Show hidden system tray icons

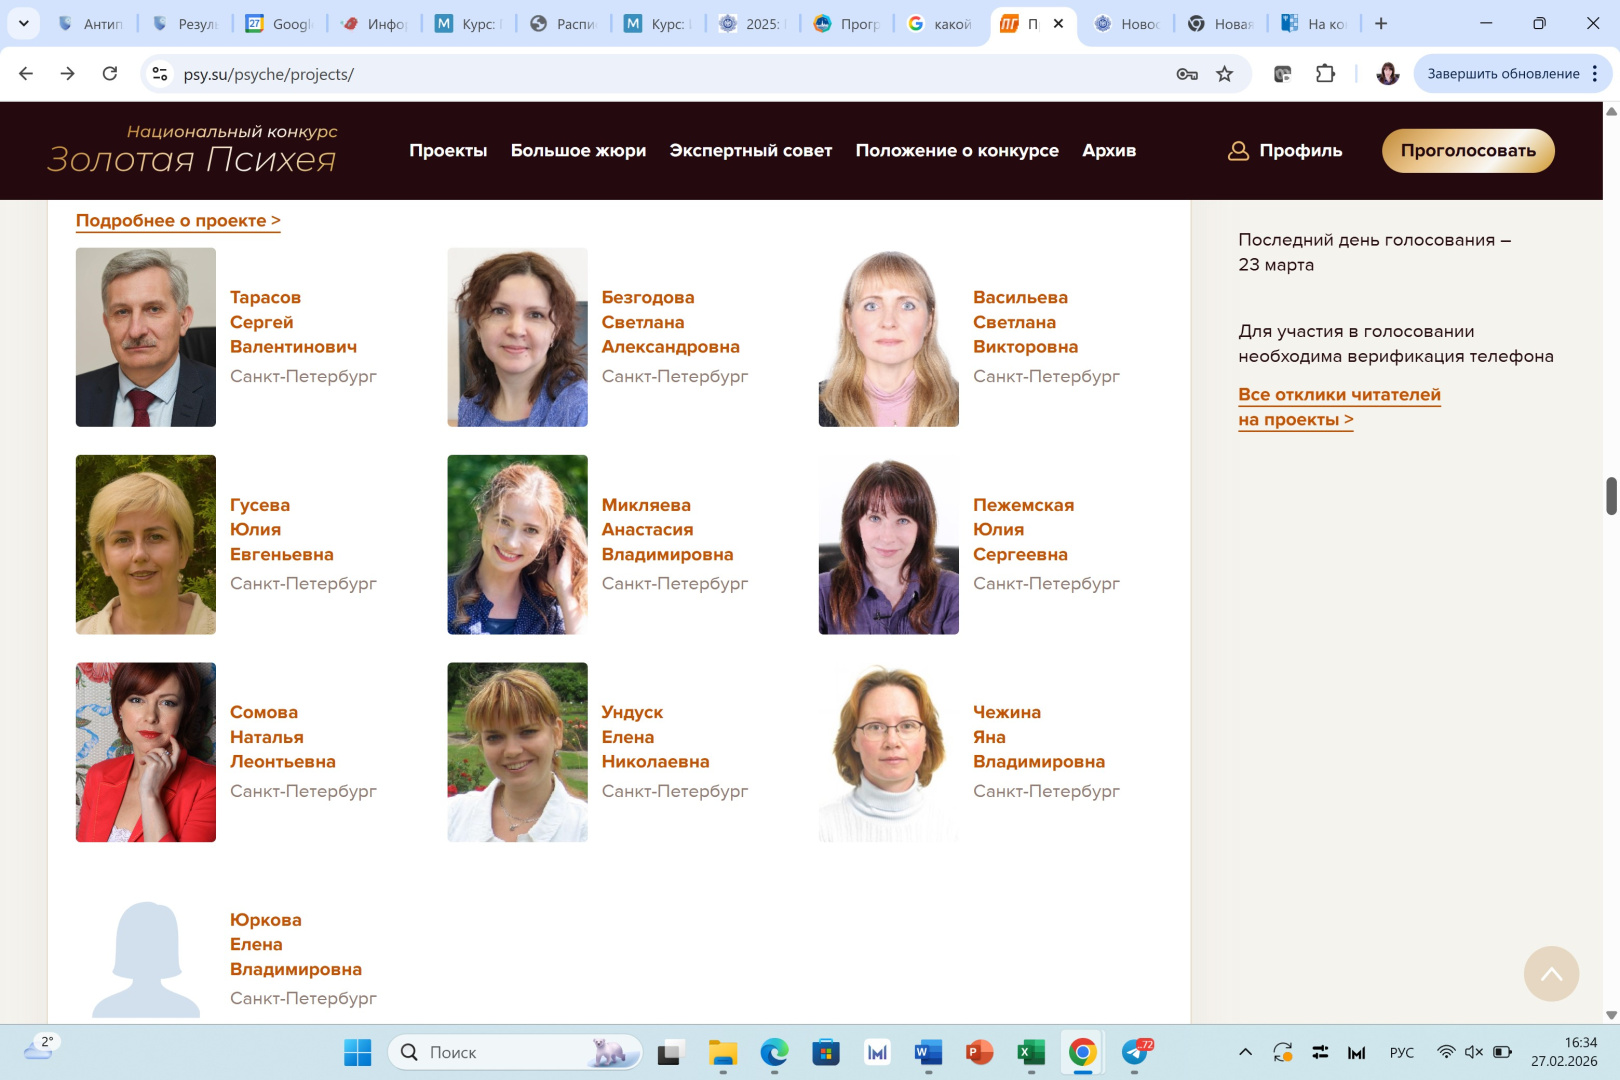pos(1245,1052)
